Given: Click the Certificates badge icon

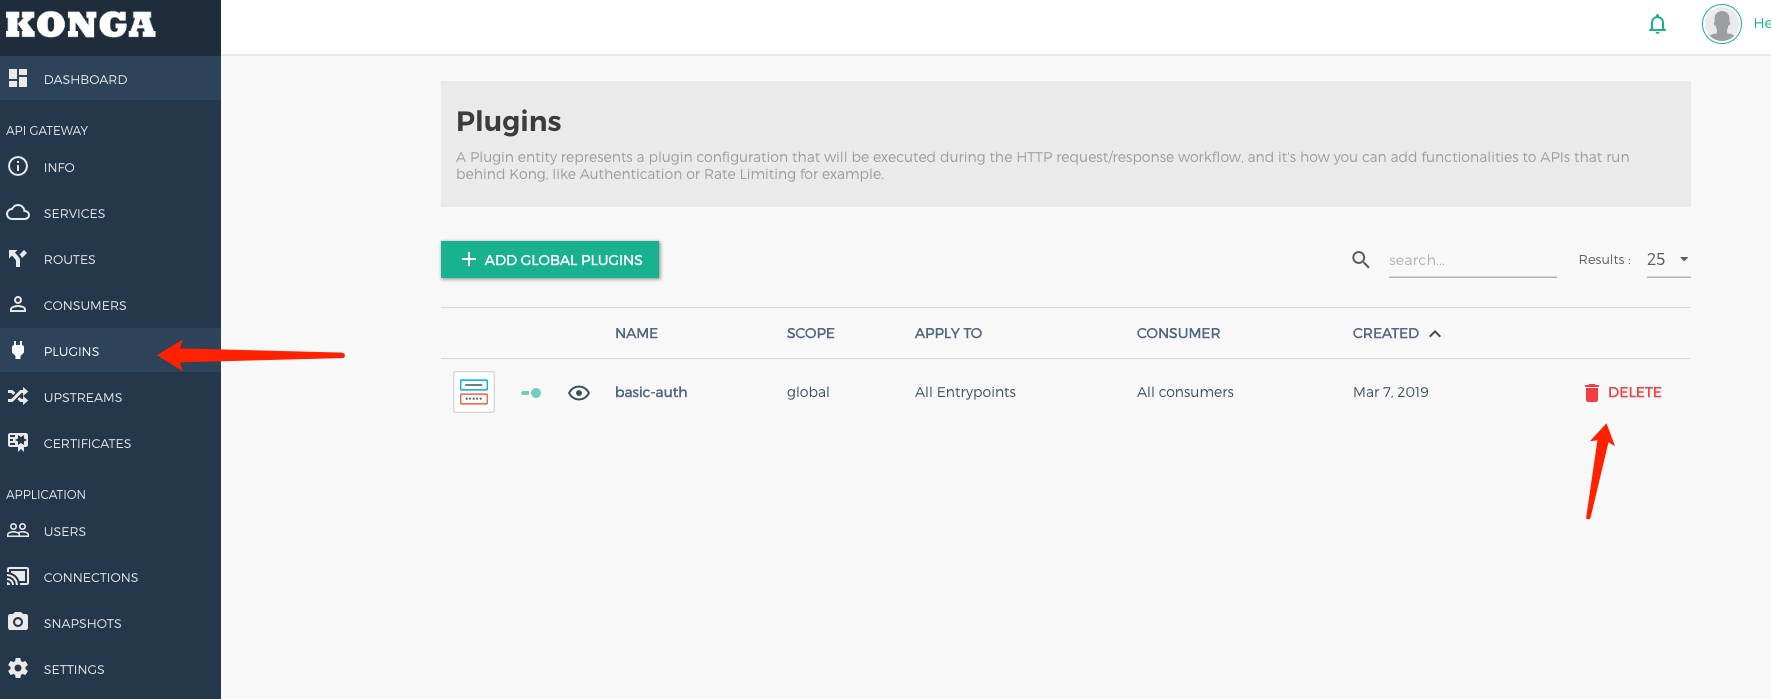Looking at the screenshot, I should [x=18, y=442].
